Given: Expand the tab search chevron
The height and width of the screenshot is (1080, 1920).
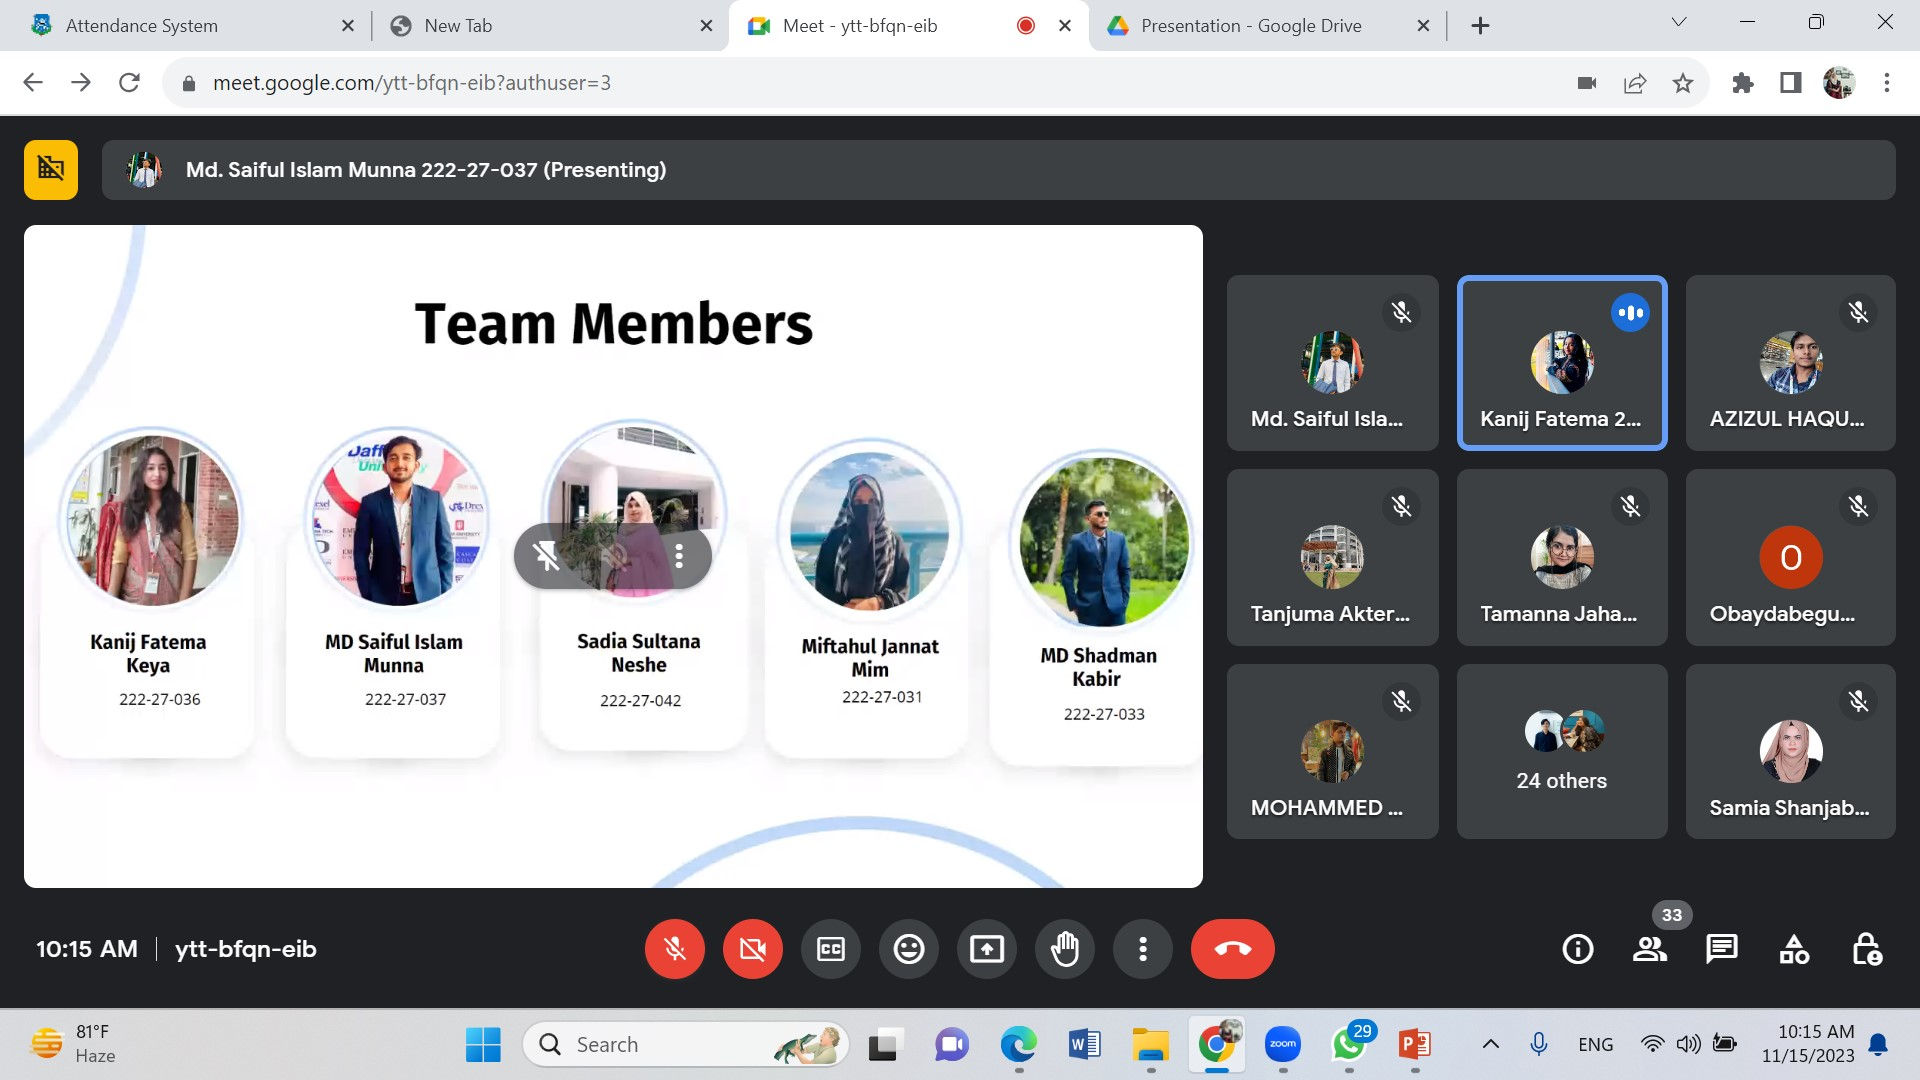Looking at the screenshot, I should pos(1679,22).
